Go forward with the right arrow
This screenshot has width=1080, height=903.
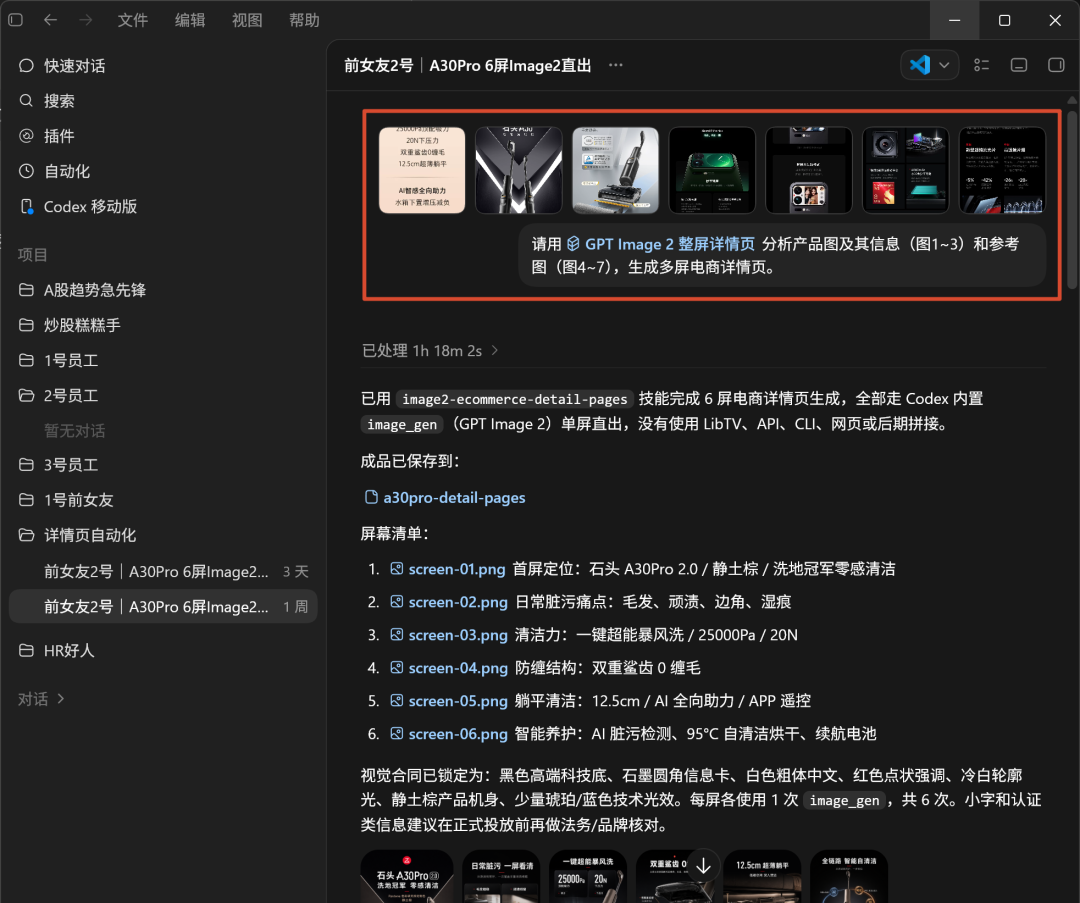[x=85, y=20]
